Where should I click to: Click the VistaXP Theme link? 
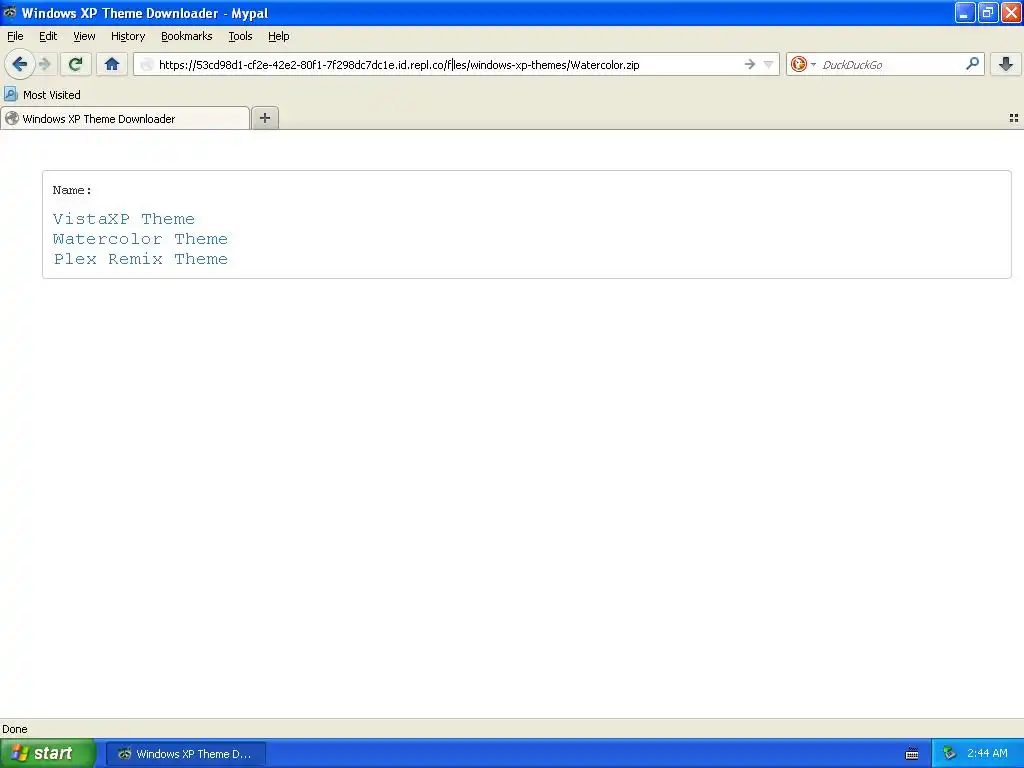[123, 219]
